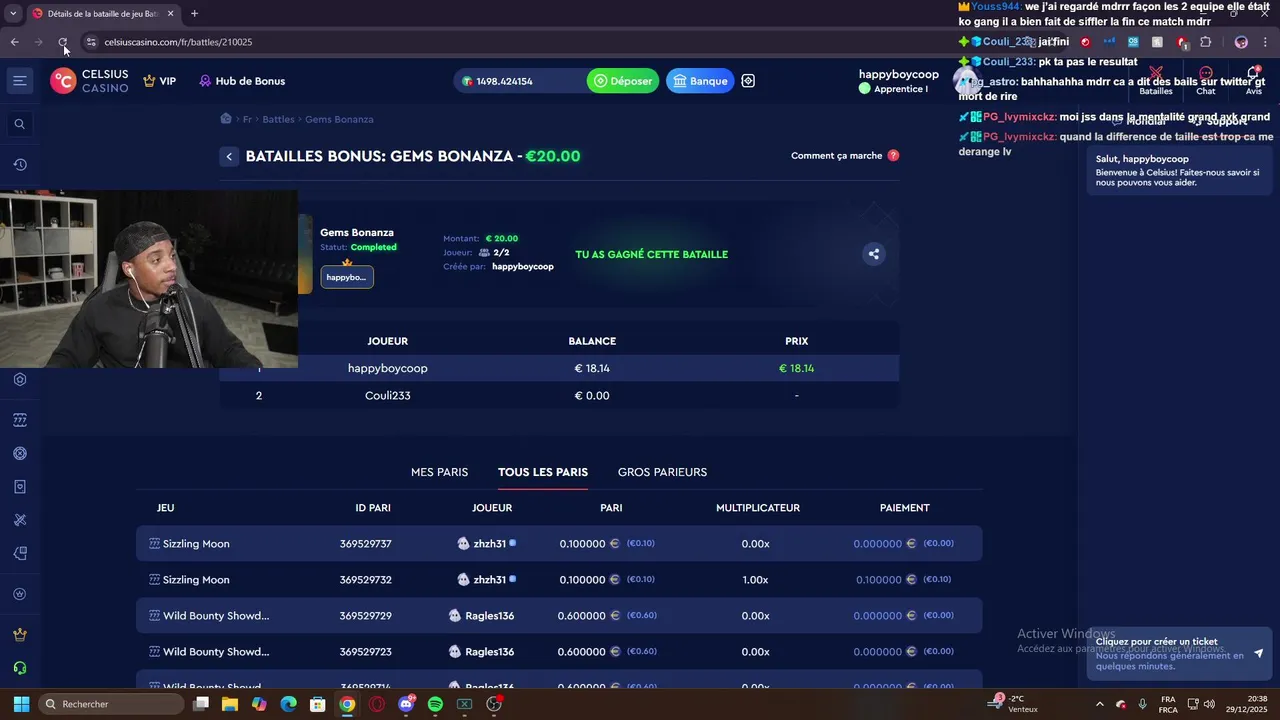Click the Gems Bonanza game thumbnail

pyautogui.click(x=305, y=254)
